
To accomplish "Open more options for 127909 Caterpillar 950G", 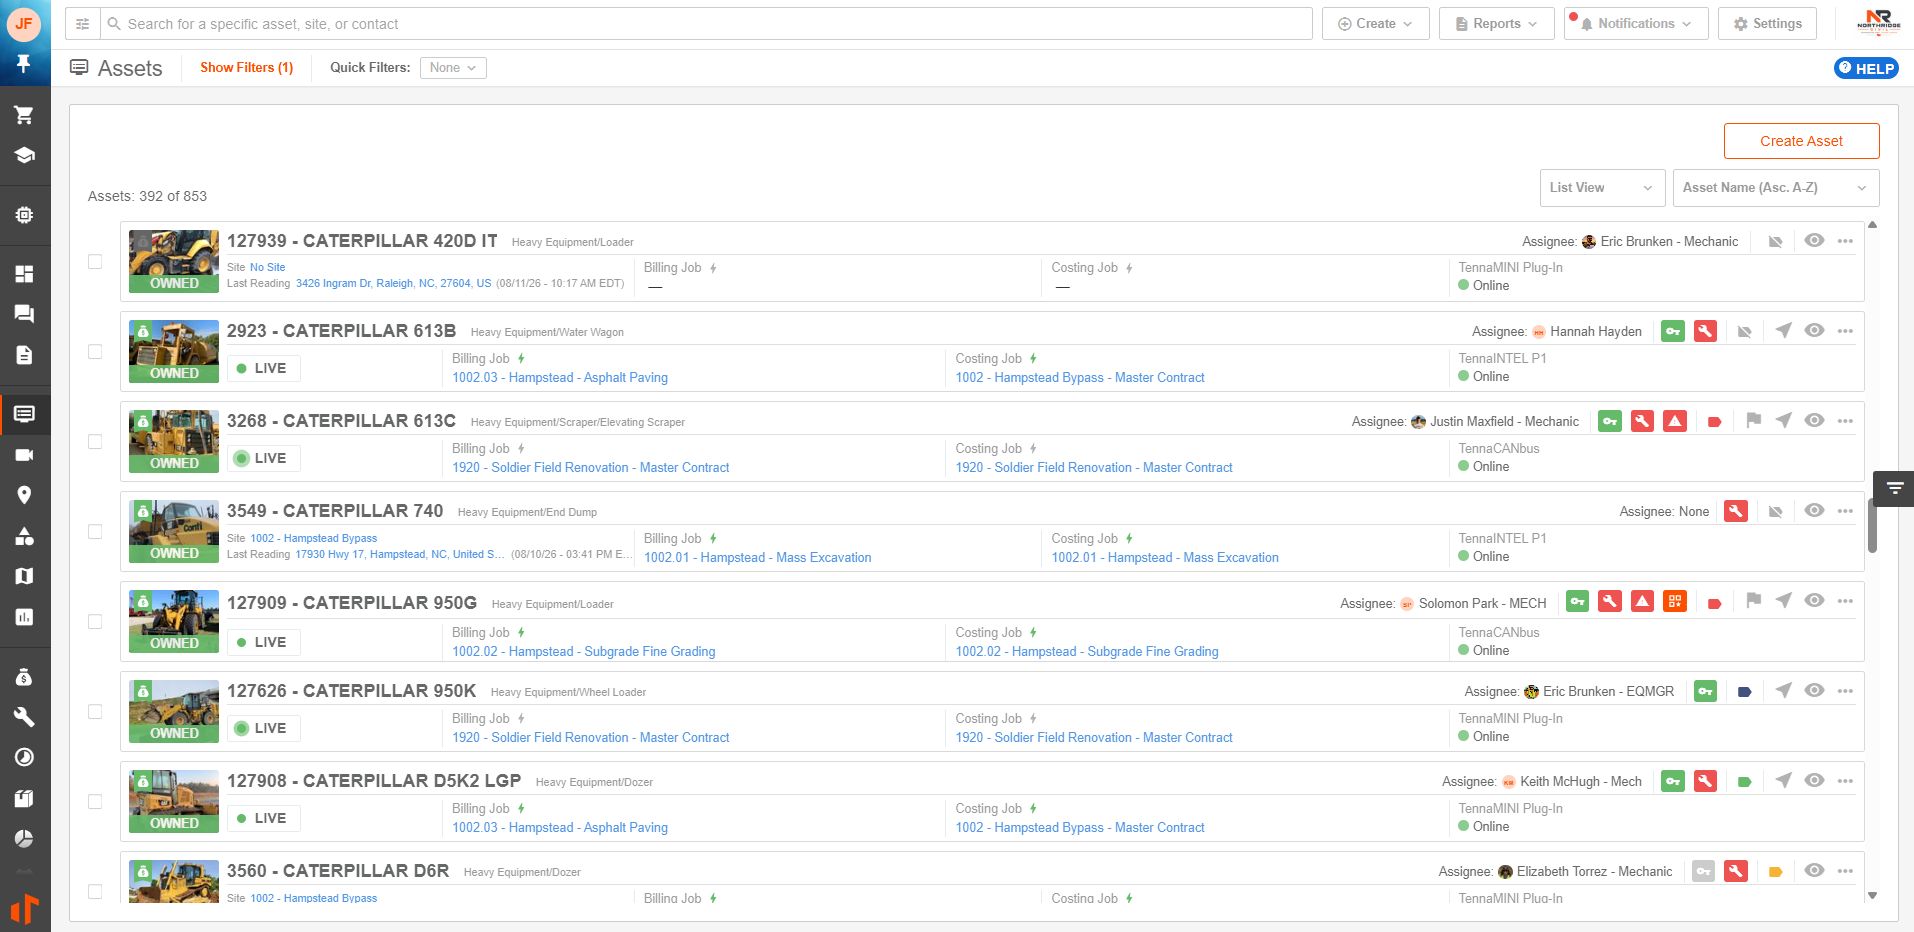I will (x=1845, y=601).
